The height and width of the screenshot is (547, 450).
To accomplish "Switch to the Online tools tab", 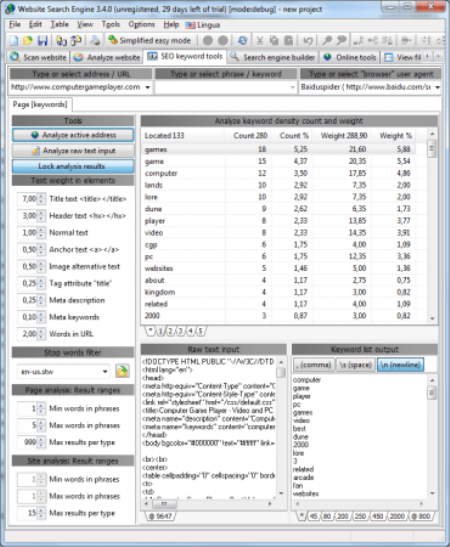I will click(350, 57).
